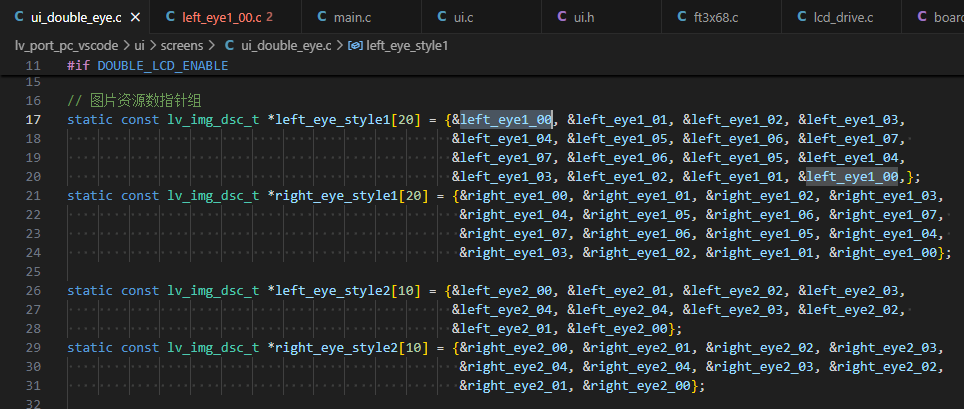Close the ui_double_eye.c tab
Screen dimensions: 964x409
point(135,17)
